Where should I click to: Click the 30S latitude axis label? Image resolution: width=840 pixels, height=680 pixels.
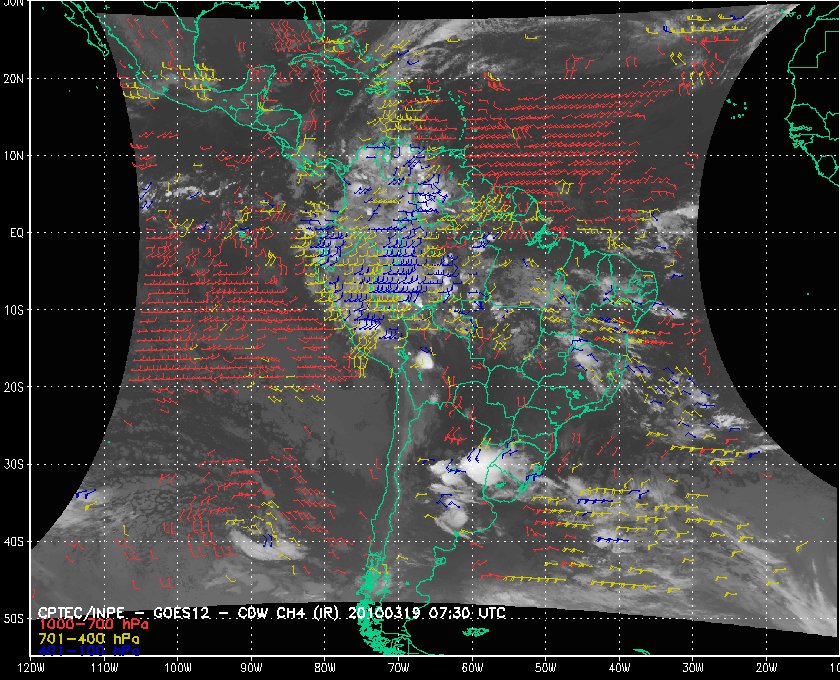(13, 465)
